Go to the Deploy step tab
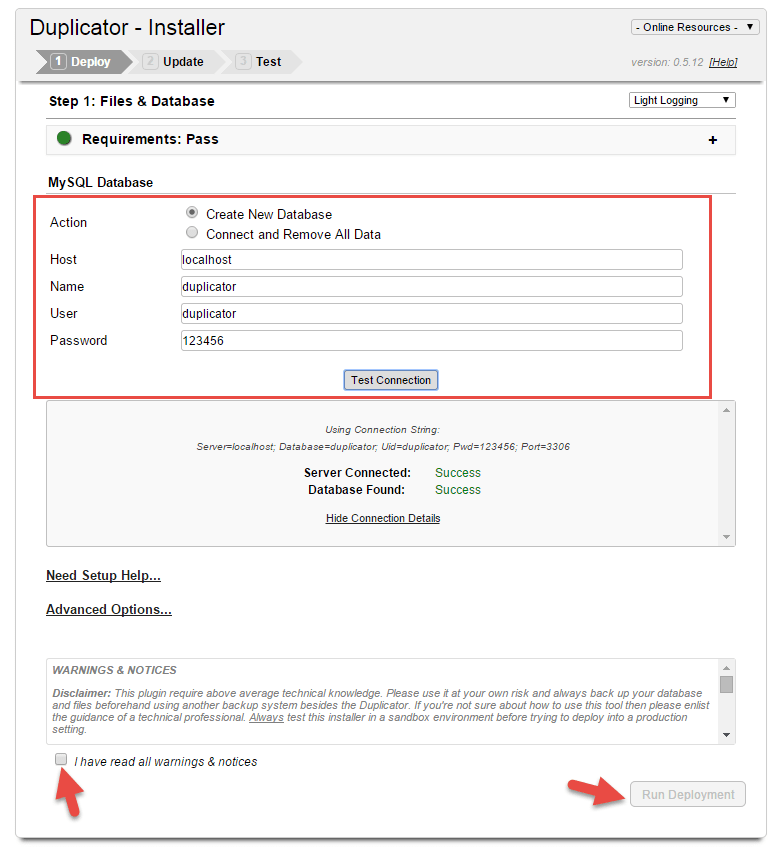 point(83,62)
